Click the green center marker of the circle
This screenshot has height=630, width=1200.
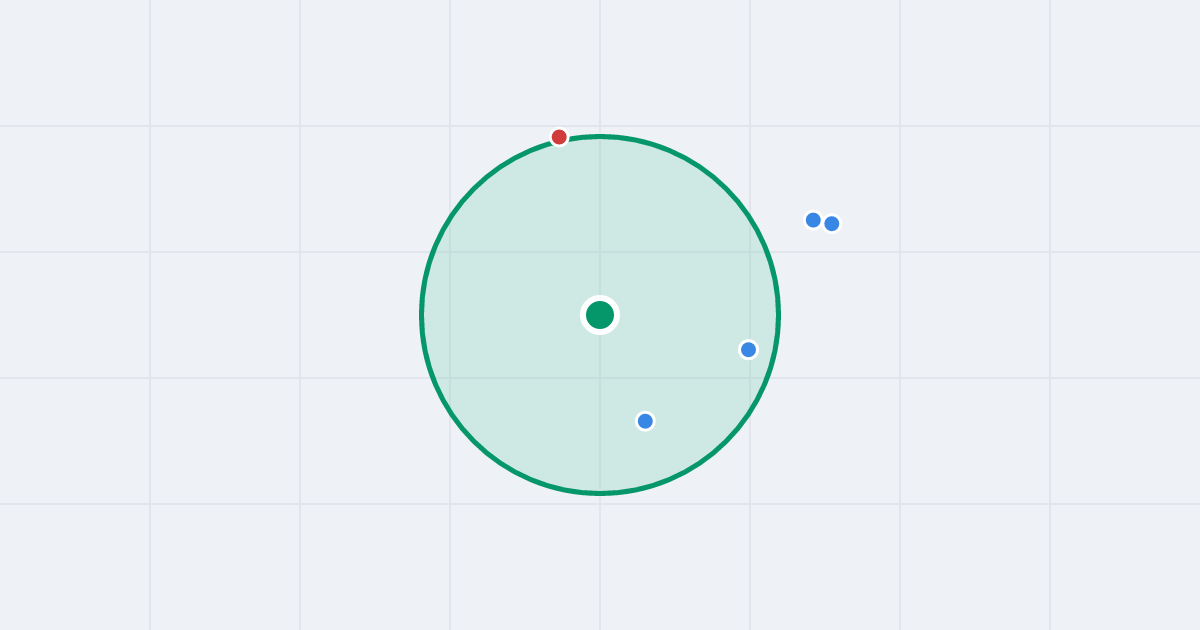[x=600, y=315]
